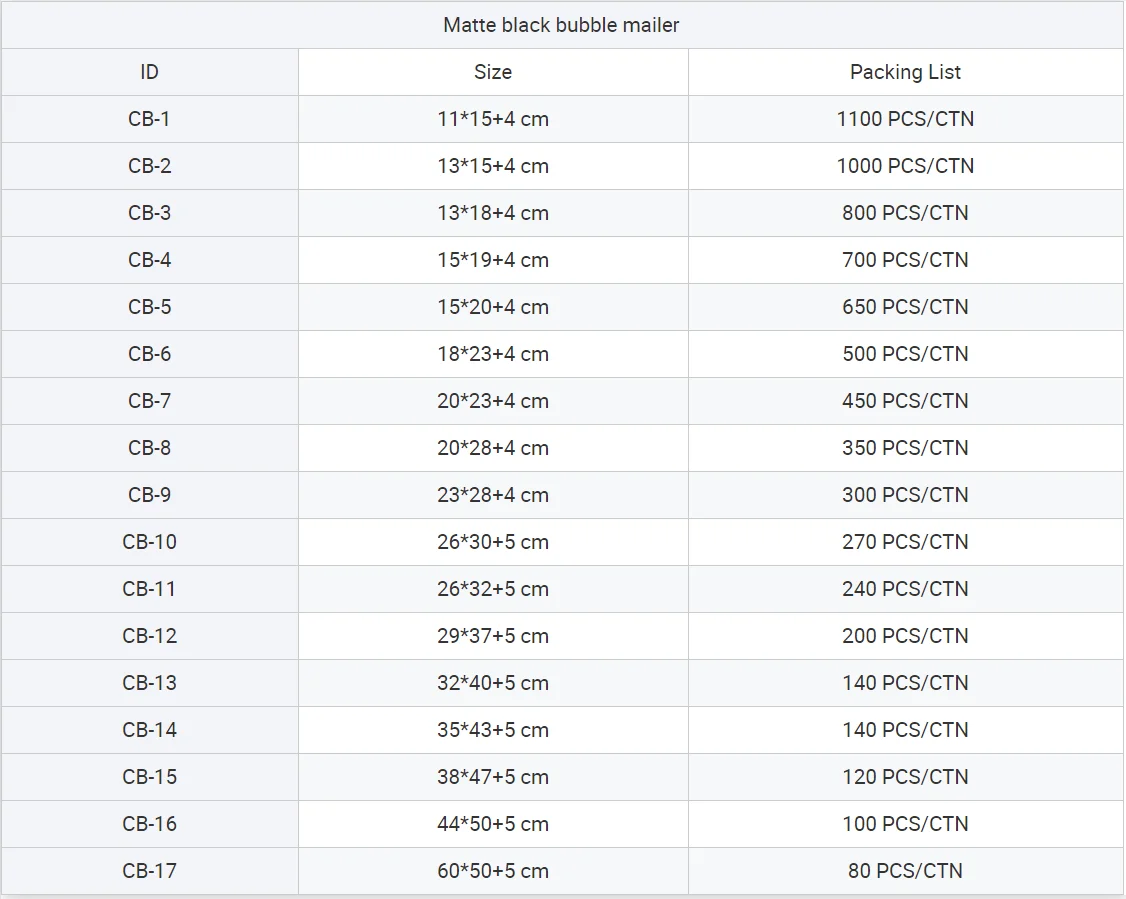Select the CB-17 ID cell
This screenshot has width=1126, height=899.
(149, 871)
